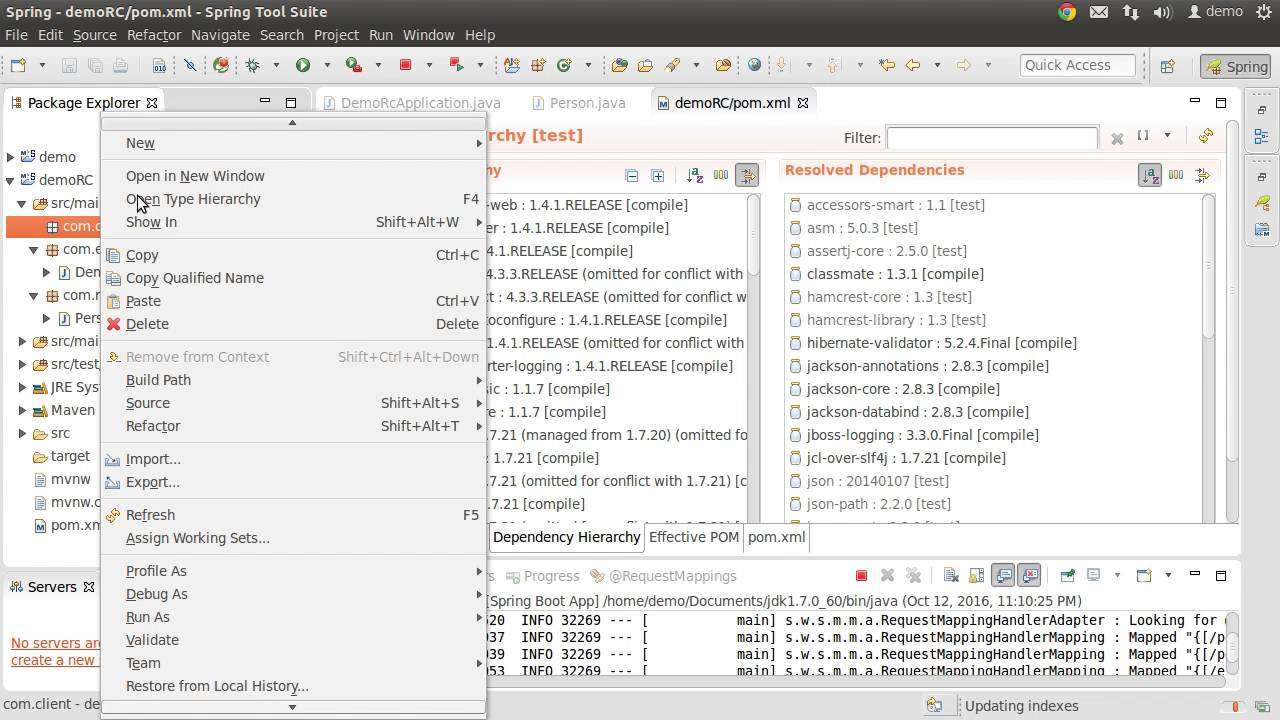1280x720 pixels.
Task: Click the red Terminate icon in Console
Action: pyautogui.click(x=861, y=575)
